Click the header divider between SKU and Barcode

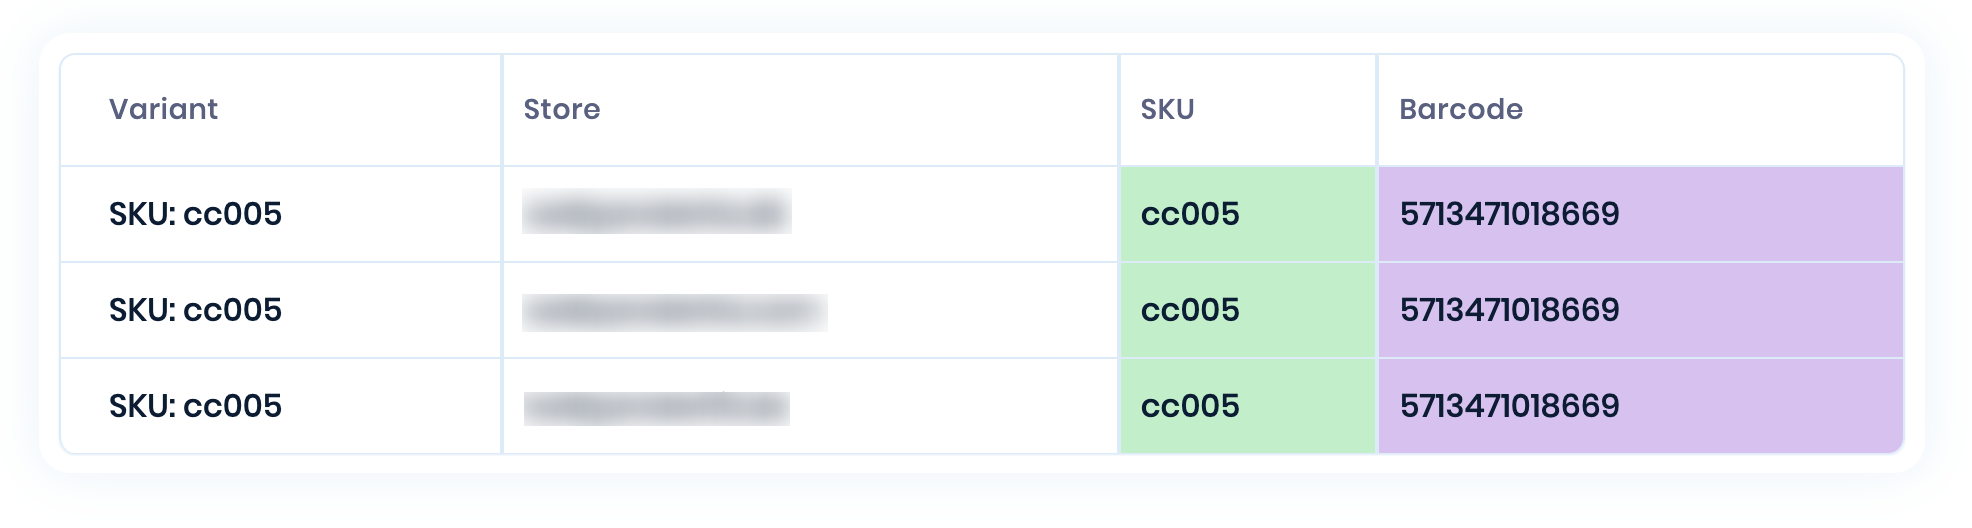(x=1377, y=110)
